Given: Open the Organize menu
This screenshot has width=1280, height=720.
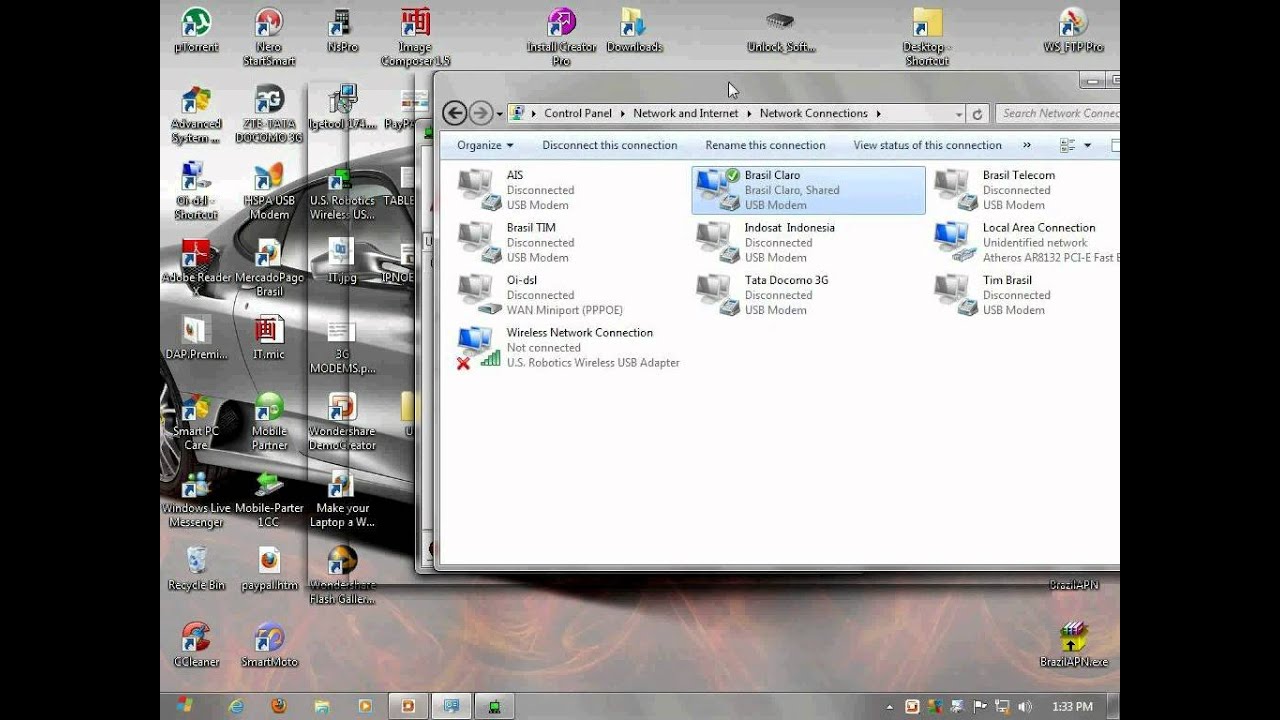Looking at the screenshot, I should [x=485, y=145].
